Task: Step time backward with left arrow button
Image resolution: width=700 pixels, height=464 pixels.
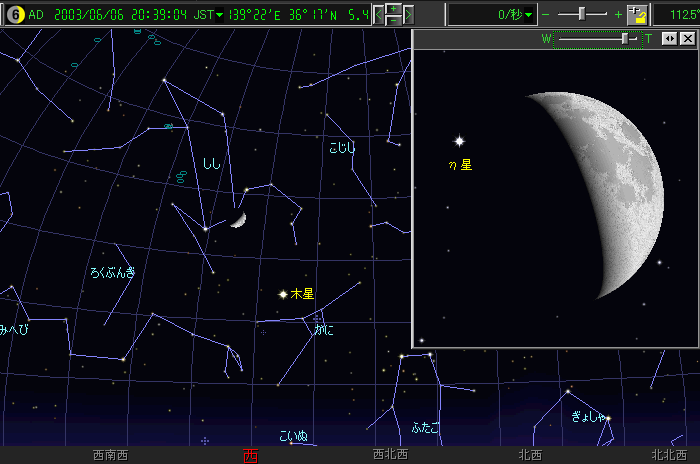Action: [x=379, y=15]
